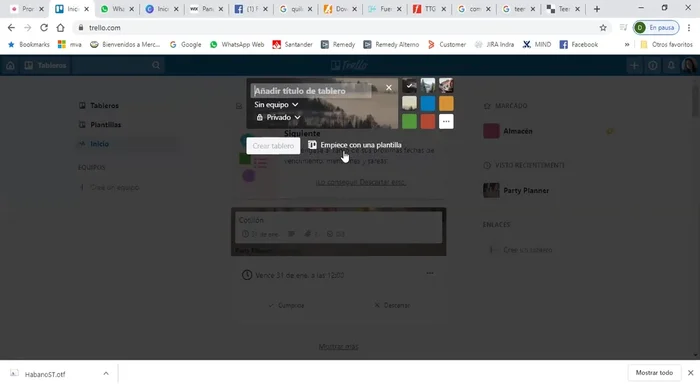The image size is (700, 386).
Task: Expand the HabanoST.otf download options
Action: coord(106,374)
